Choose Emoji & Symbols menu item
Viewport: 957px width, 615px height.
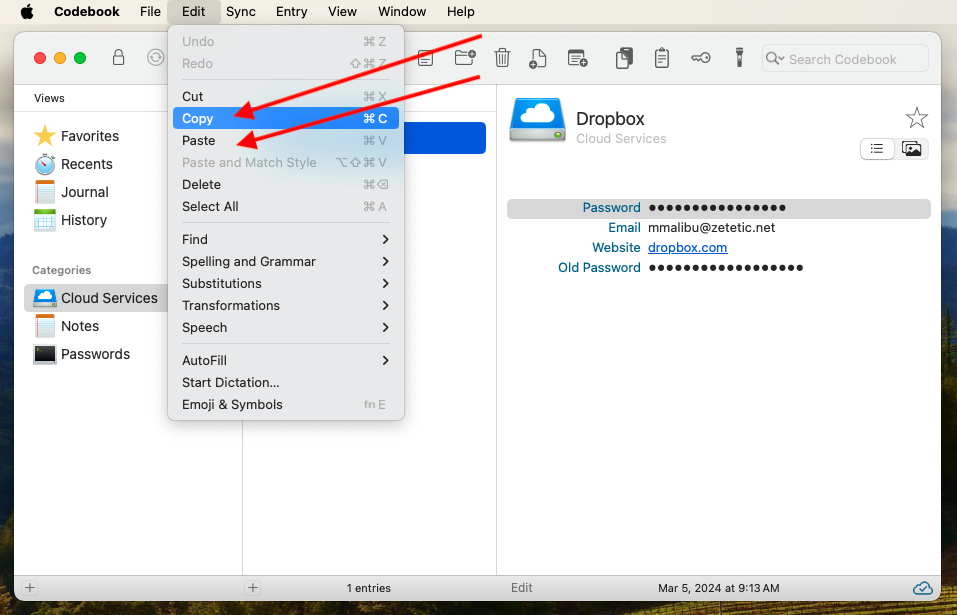[286, 405]
